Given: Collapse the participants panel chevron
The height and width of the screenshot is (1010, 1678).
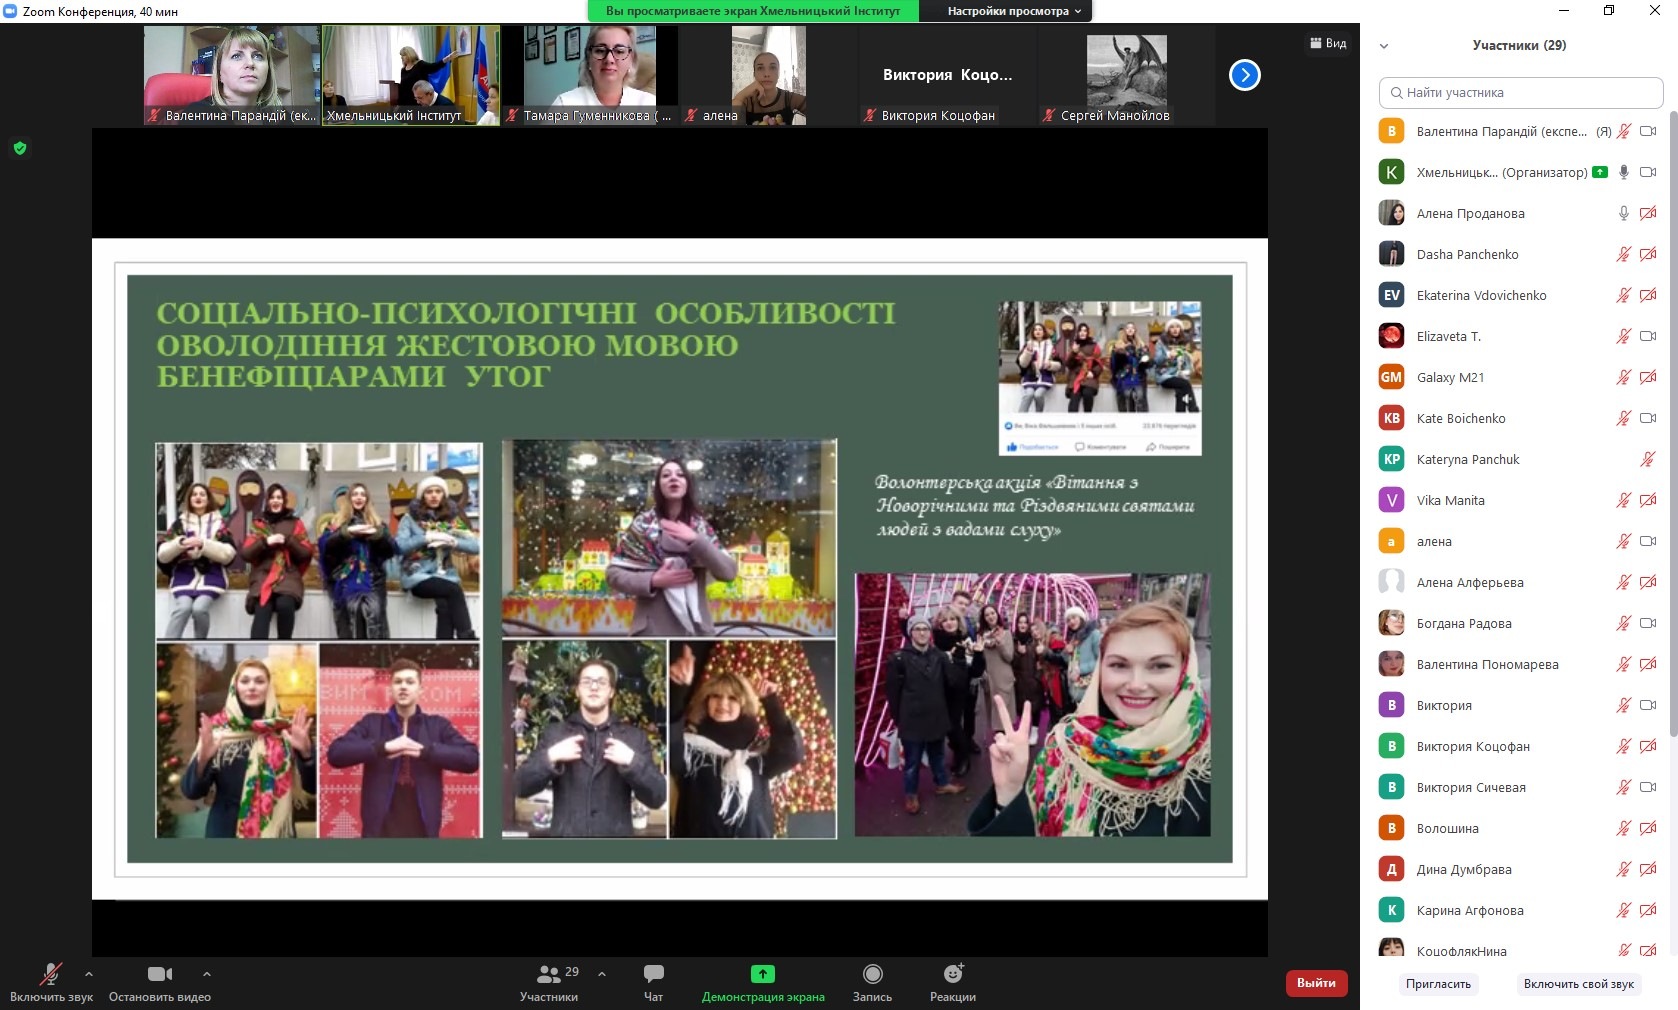Looking at the screenshot, I should (x=1384, y=46).
